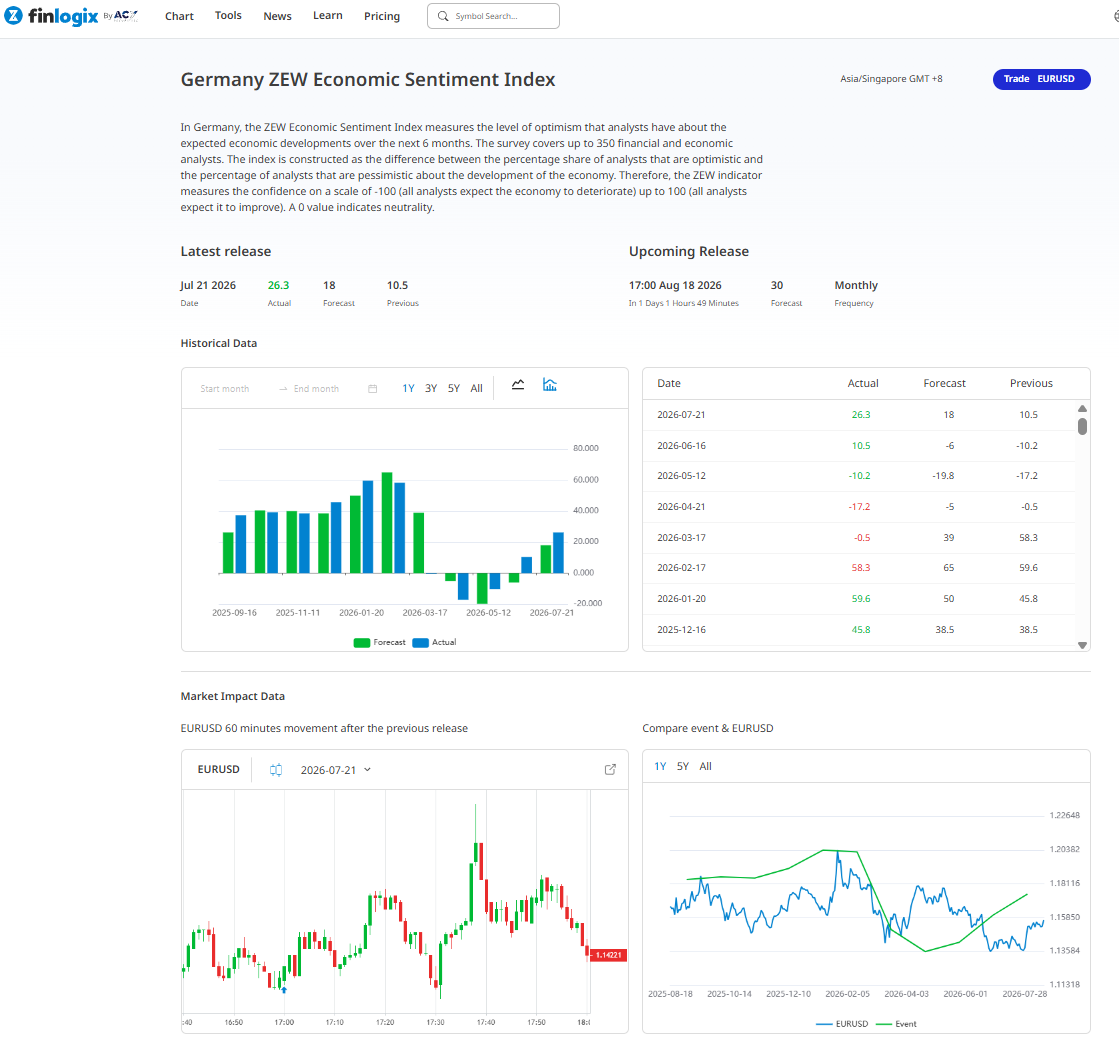The width and height of the screenshot is (1119, 1057).
Task: Select 3Y range in historical data
Action: click(431, 388)
